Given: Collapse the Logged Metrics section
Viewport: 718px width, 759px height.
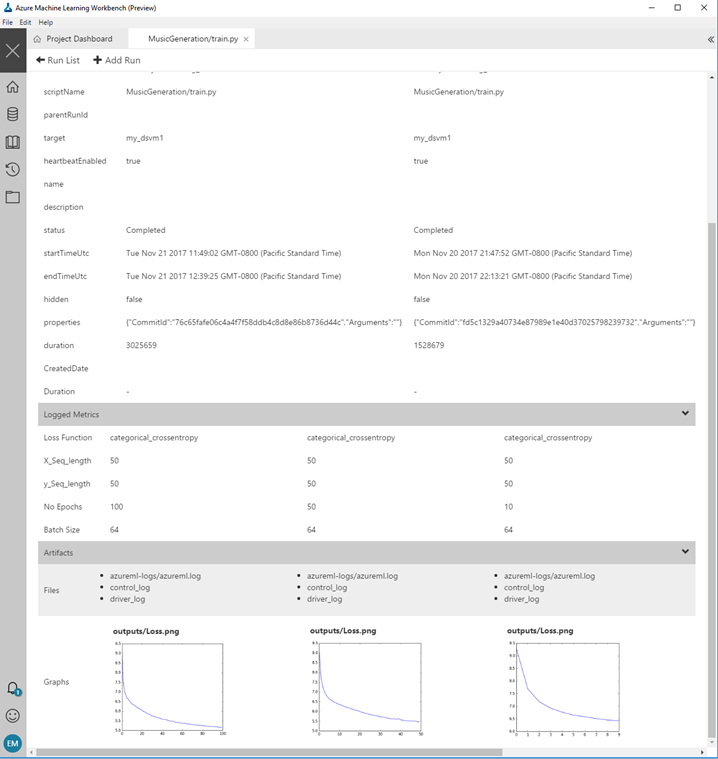Looking at the screenshot, I should coord(685,413).
